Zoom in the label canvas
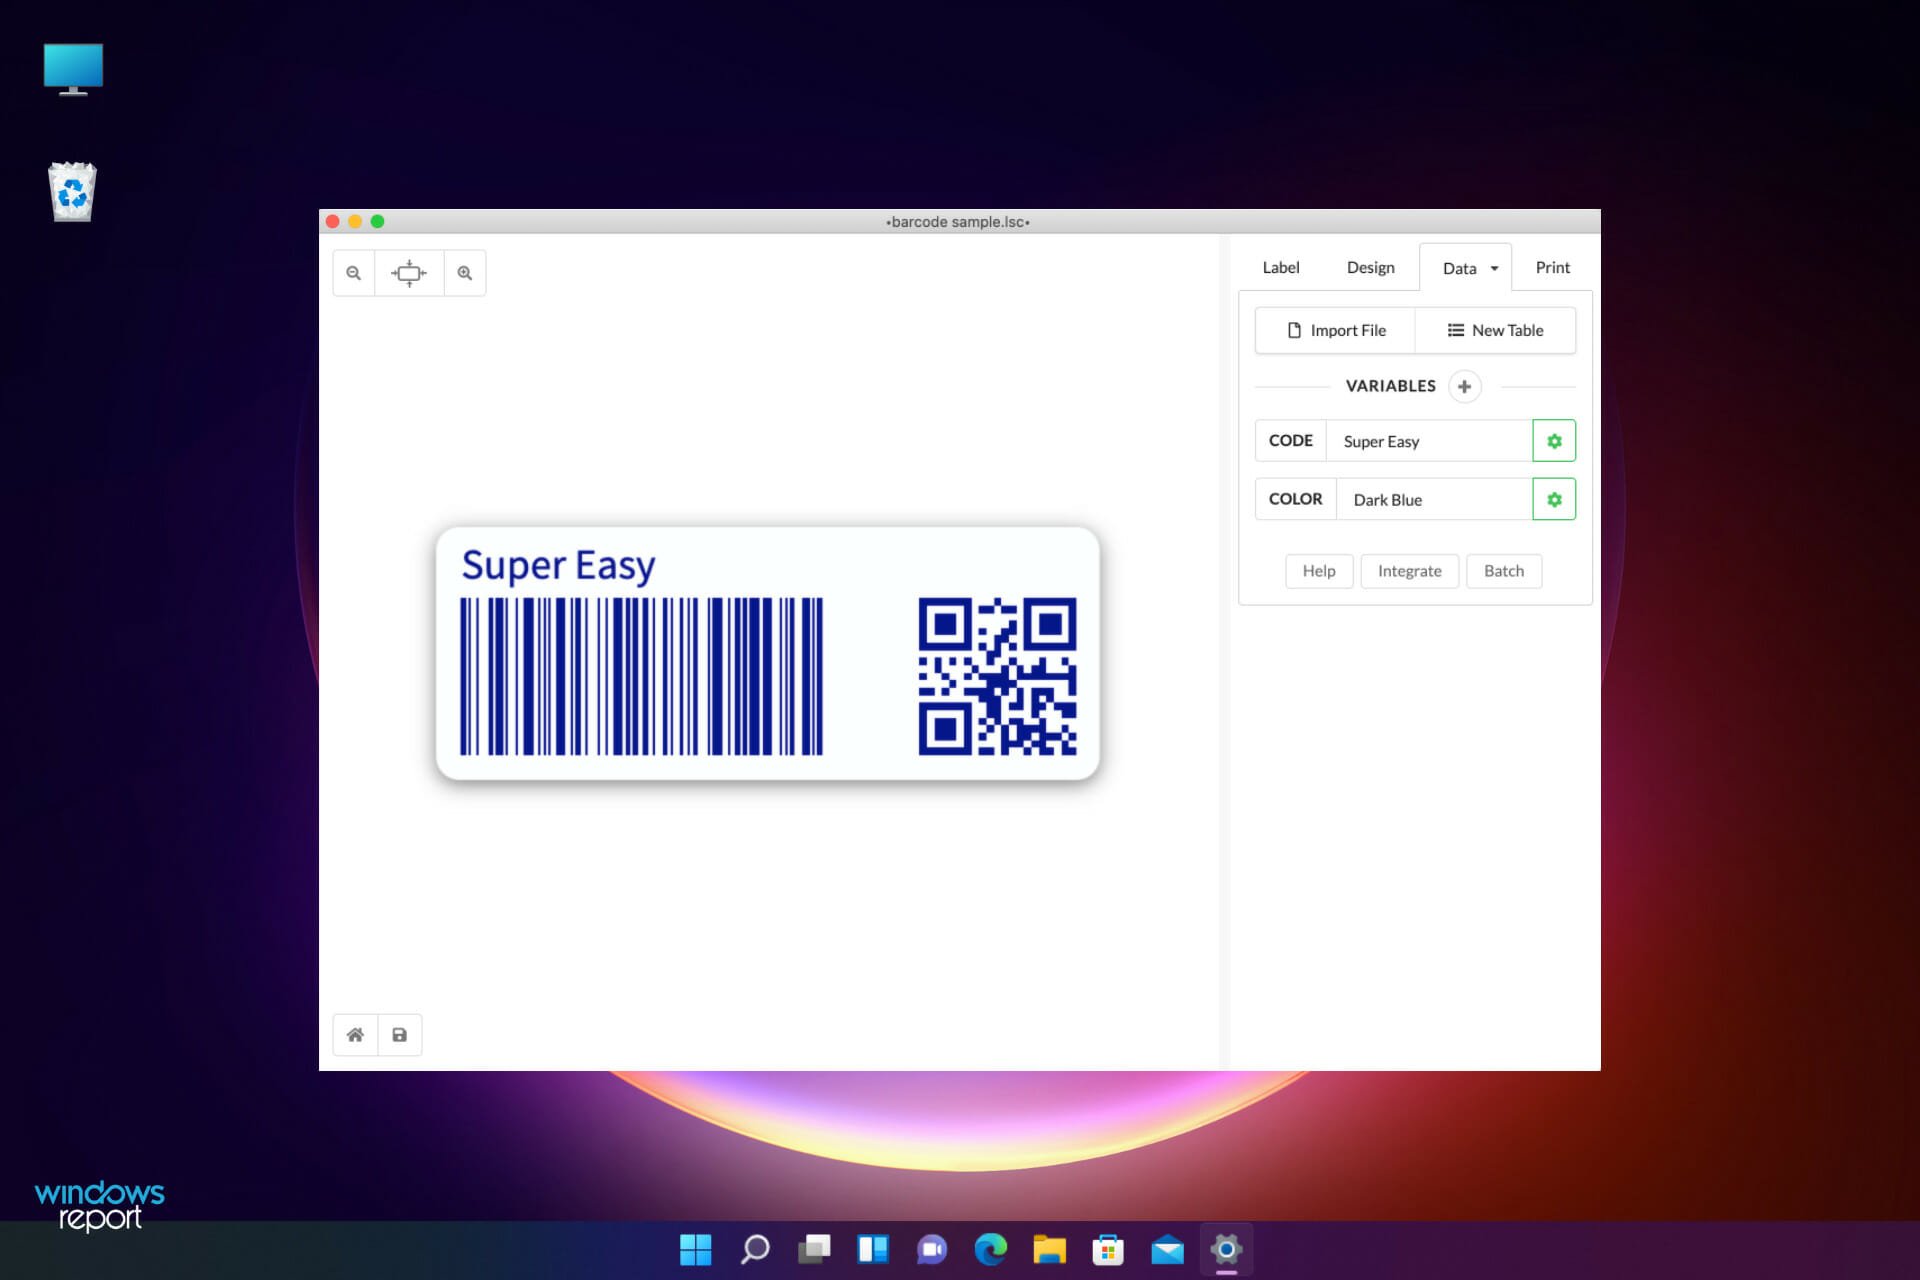Screen dimensions: 1920x1280 point(465,273)
